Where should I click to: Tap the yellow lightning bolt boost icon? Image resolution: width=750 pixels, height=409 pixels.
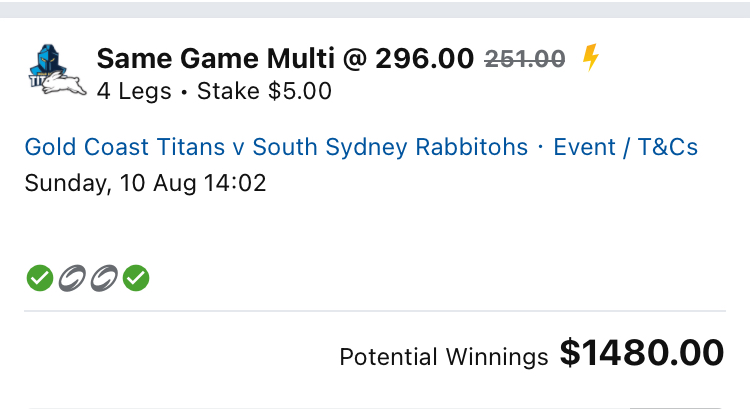(590, 59)
